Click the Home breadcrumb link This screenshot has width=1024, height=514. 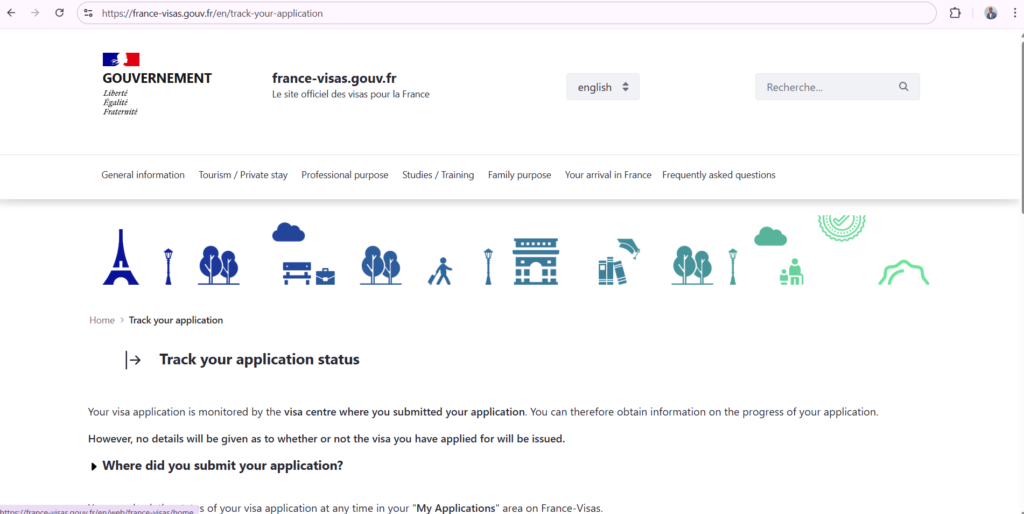pyautogui.click(x=102, y=320)
